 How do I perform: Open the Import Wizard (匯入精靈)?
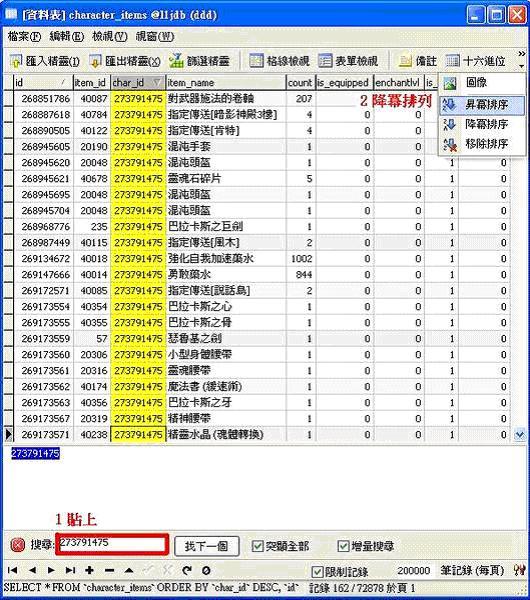(x=44, y=60)
